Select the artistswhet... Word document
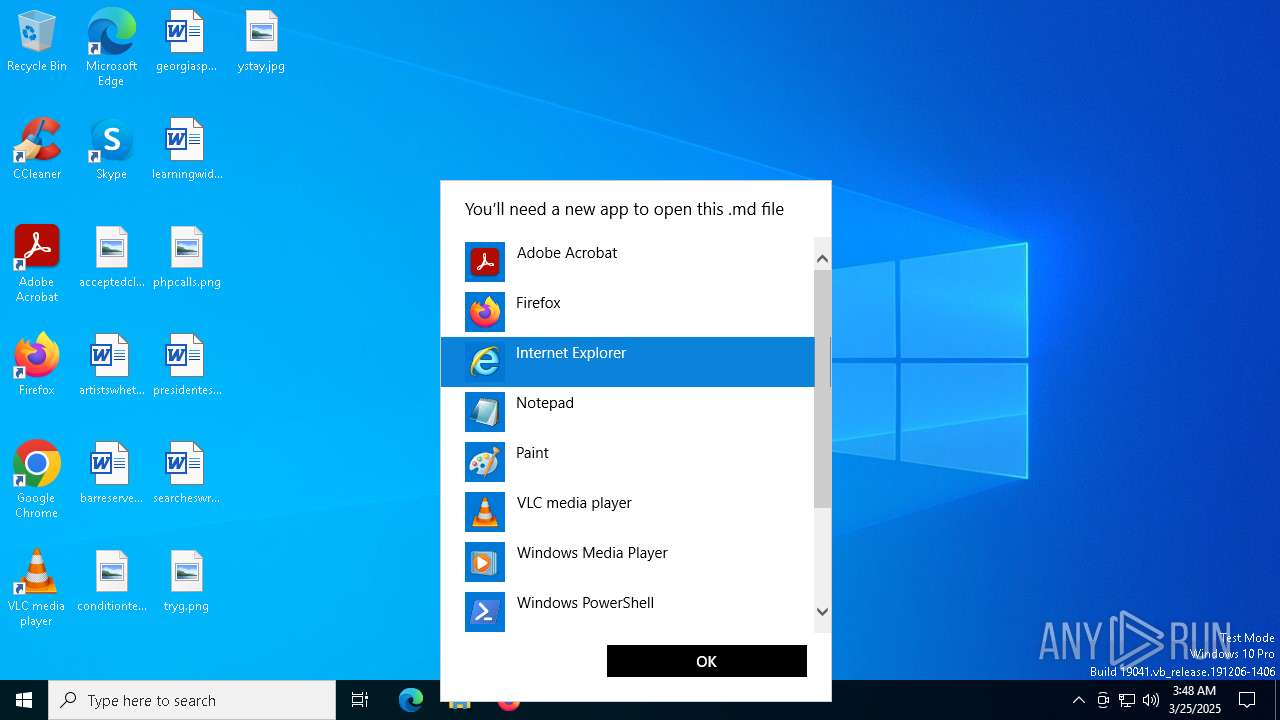1280x720 pixels. [112, 365]
